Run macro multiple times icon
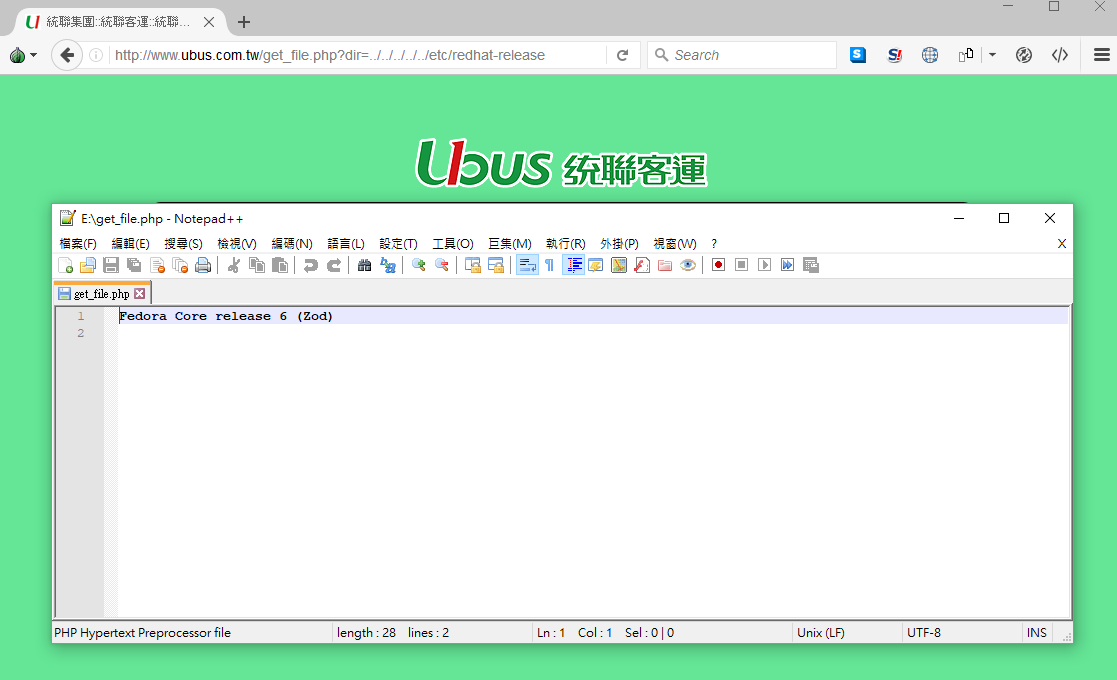Viewport: 1117px width, 680px height. point(787,266)
